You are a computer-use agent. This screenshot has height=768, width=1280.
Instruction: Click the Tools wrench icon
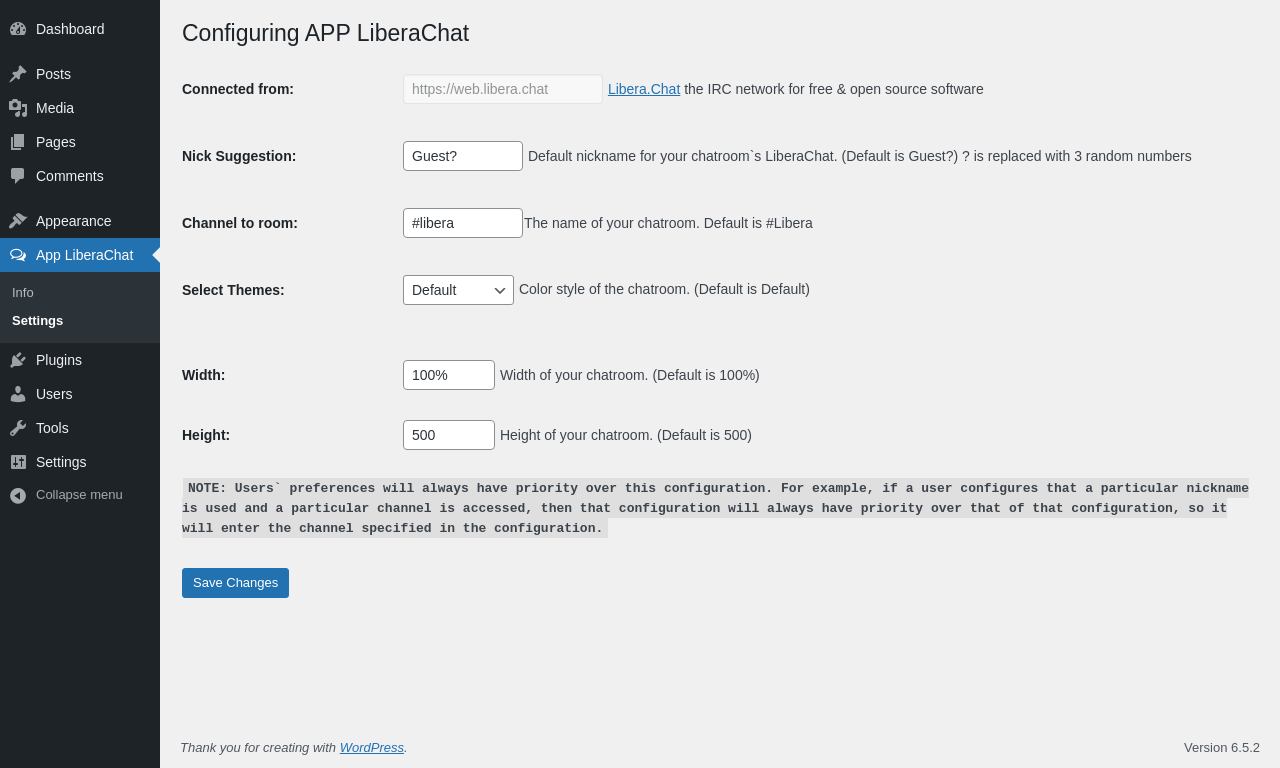(18, 428)
